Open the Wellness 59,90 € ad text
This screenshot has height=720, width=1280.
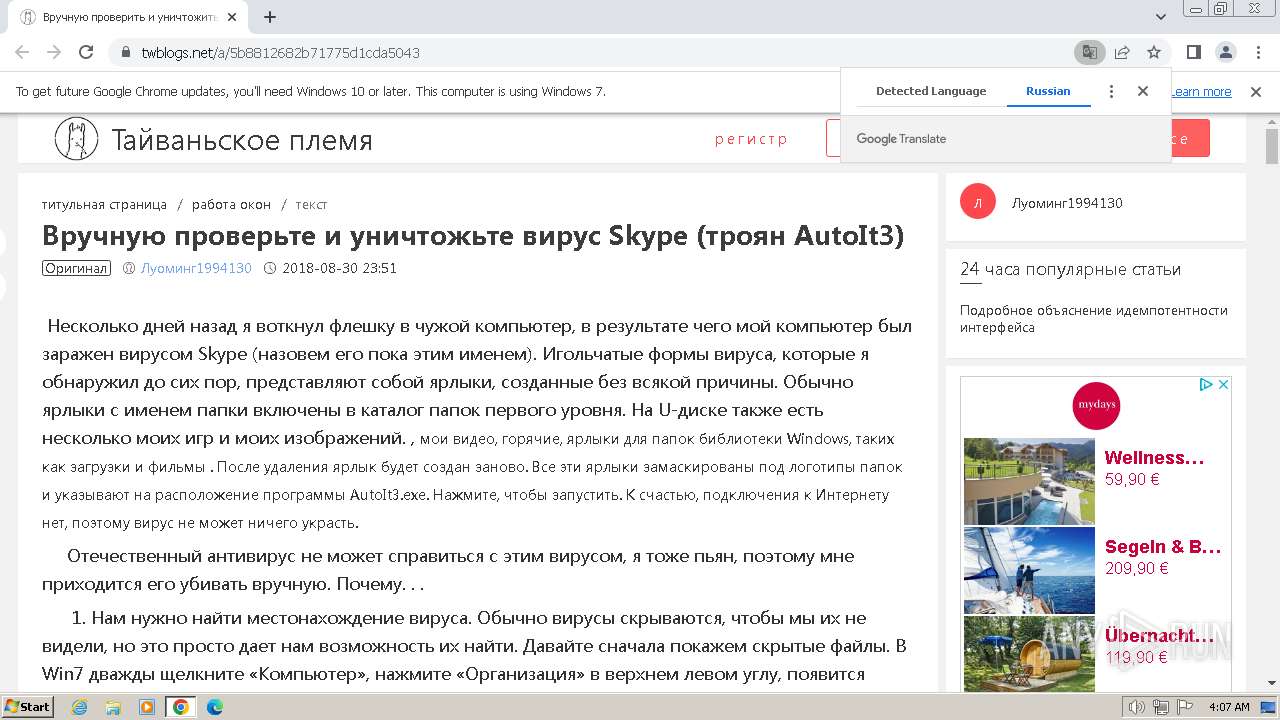[x=1155, y=468]
